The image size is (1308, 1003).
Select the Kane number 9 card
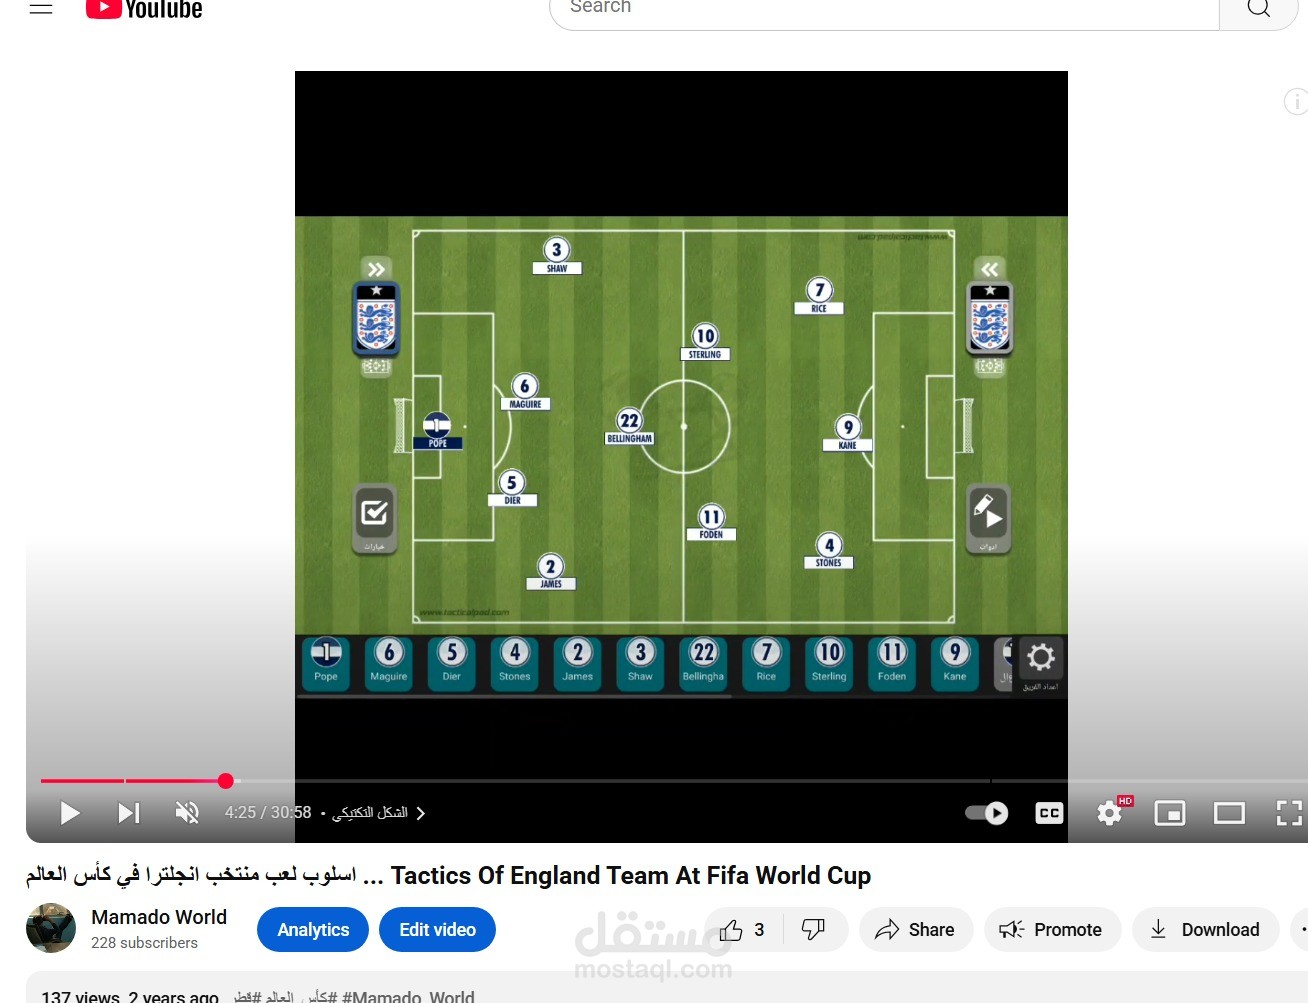click(x=955, y=662)
